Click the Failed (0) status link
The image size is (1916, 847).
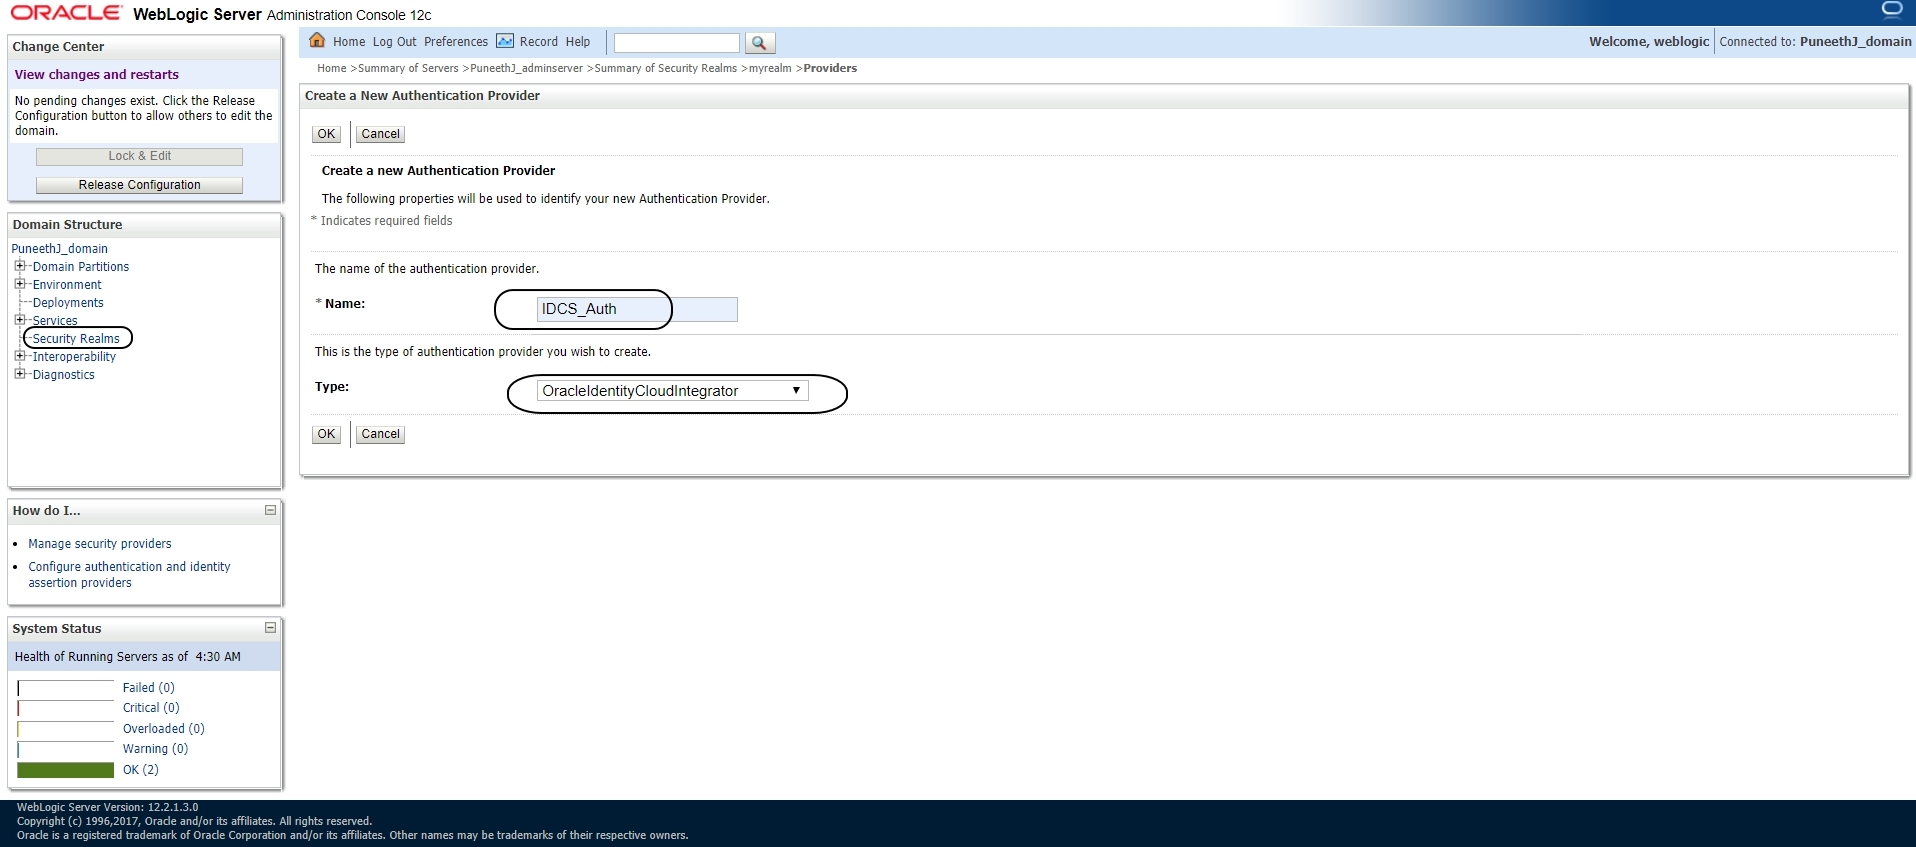[x=149, y=688]
